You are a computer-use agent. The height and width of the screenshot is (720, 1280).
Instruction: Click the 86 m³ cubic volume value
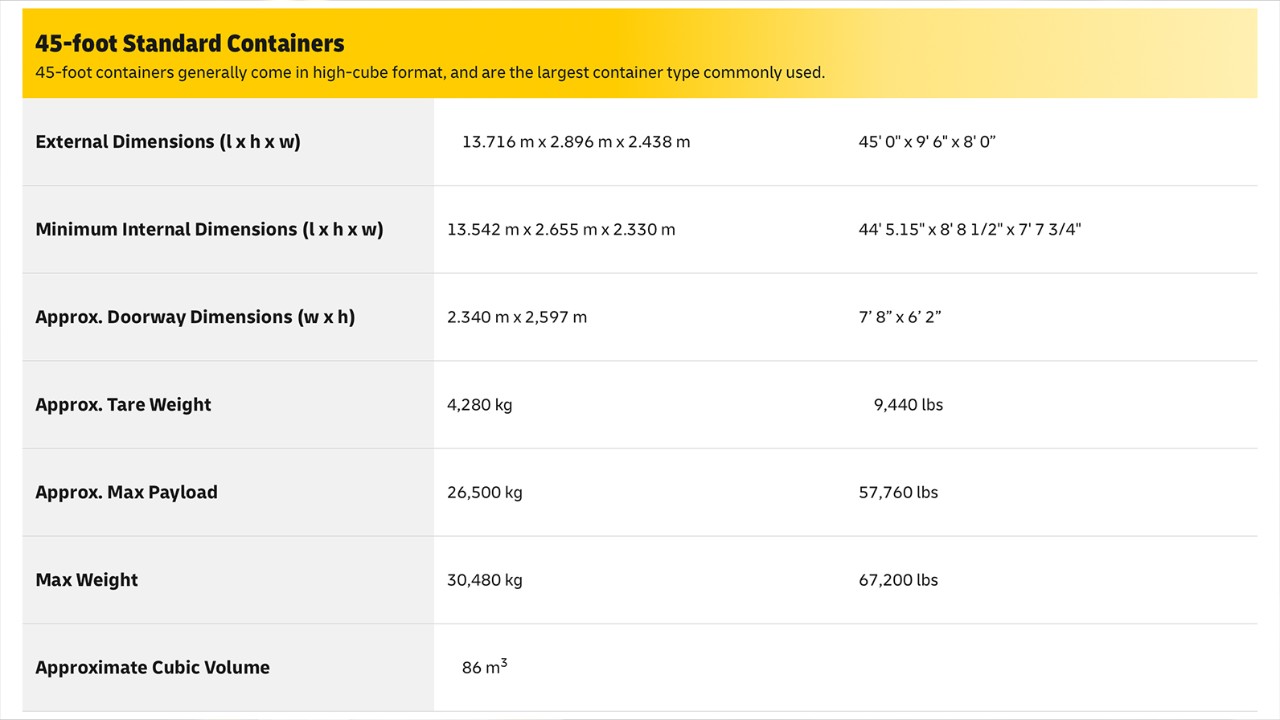484,667
